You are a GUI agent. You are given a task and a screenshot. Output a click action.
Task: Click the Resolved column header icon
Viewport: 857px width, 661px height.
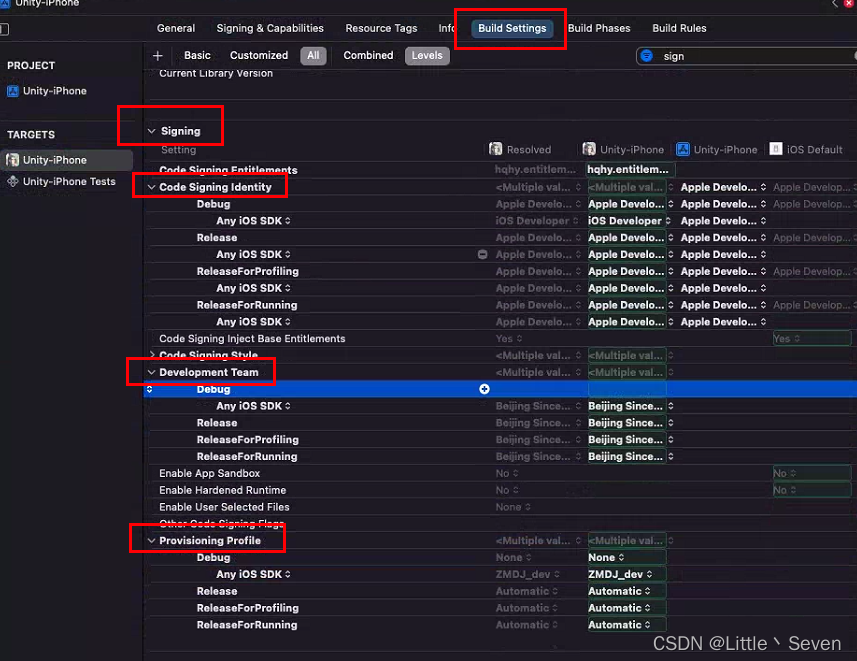(496, 149)
